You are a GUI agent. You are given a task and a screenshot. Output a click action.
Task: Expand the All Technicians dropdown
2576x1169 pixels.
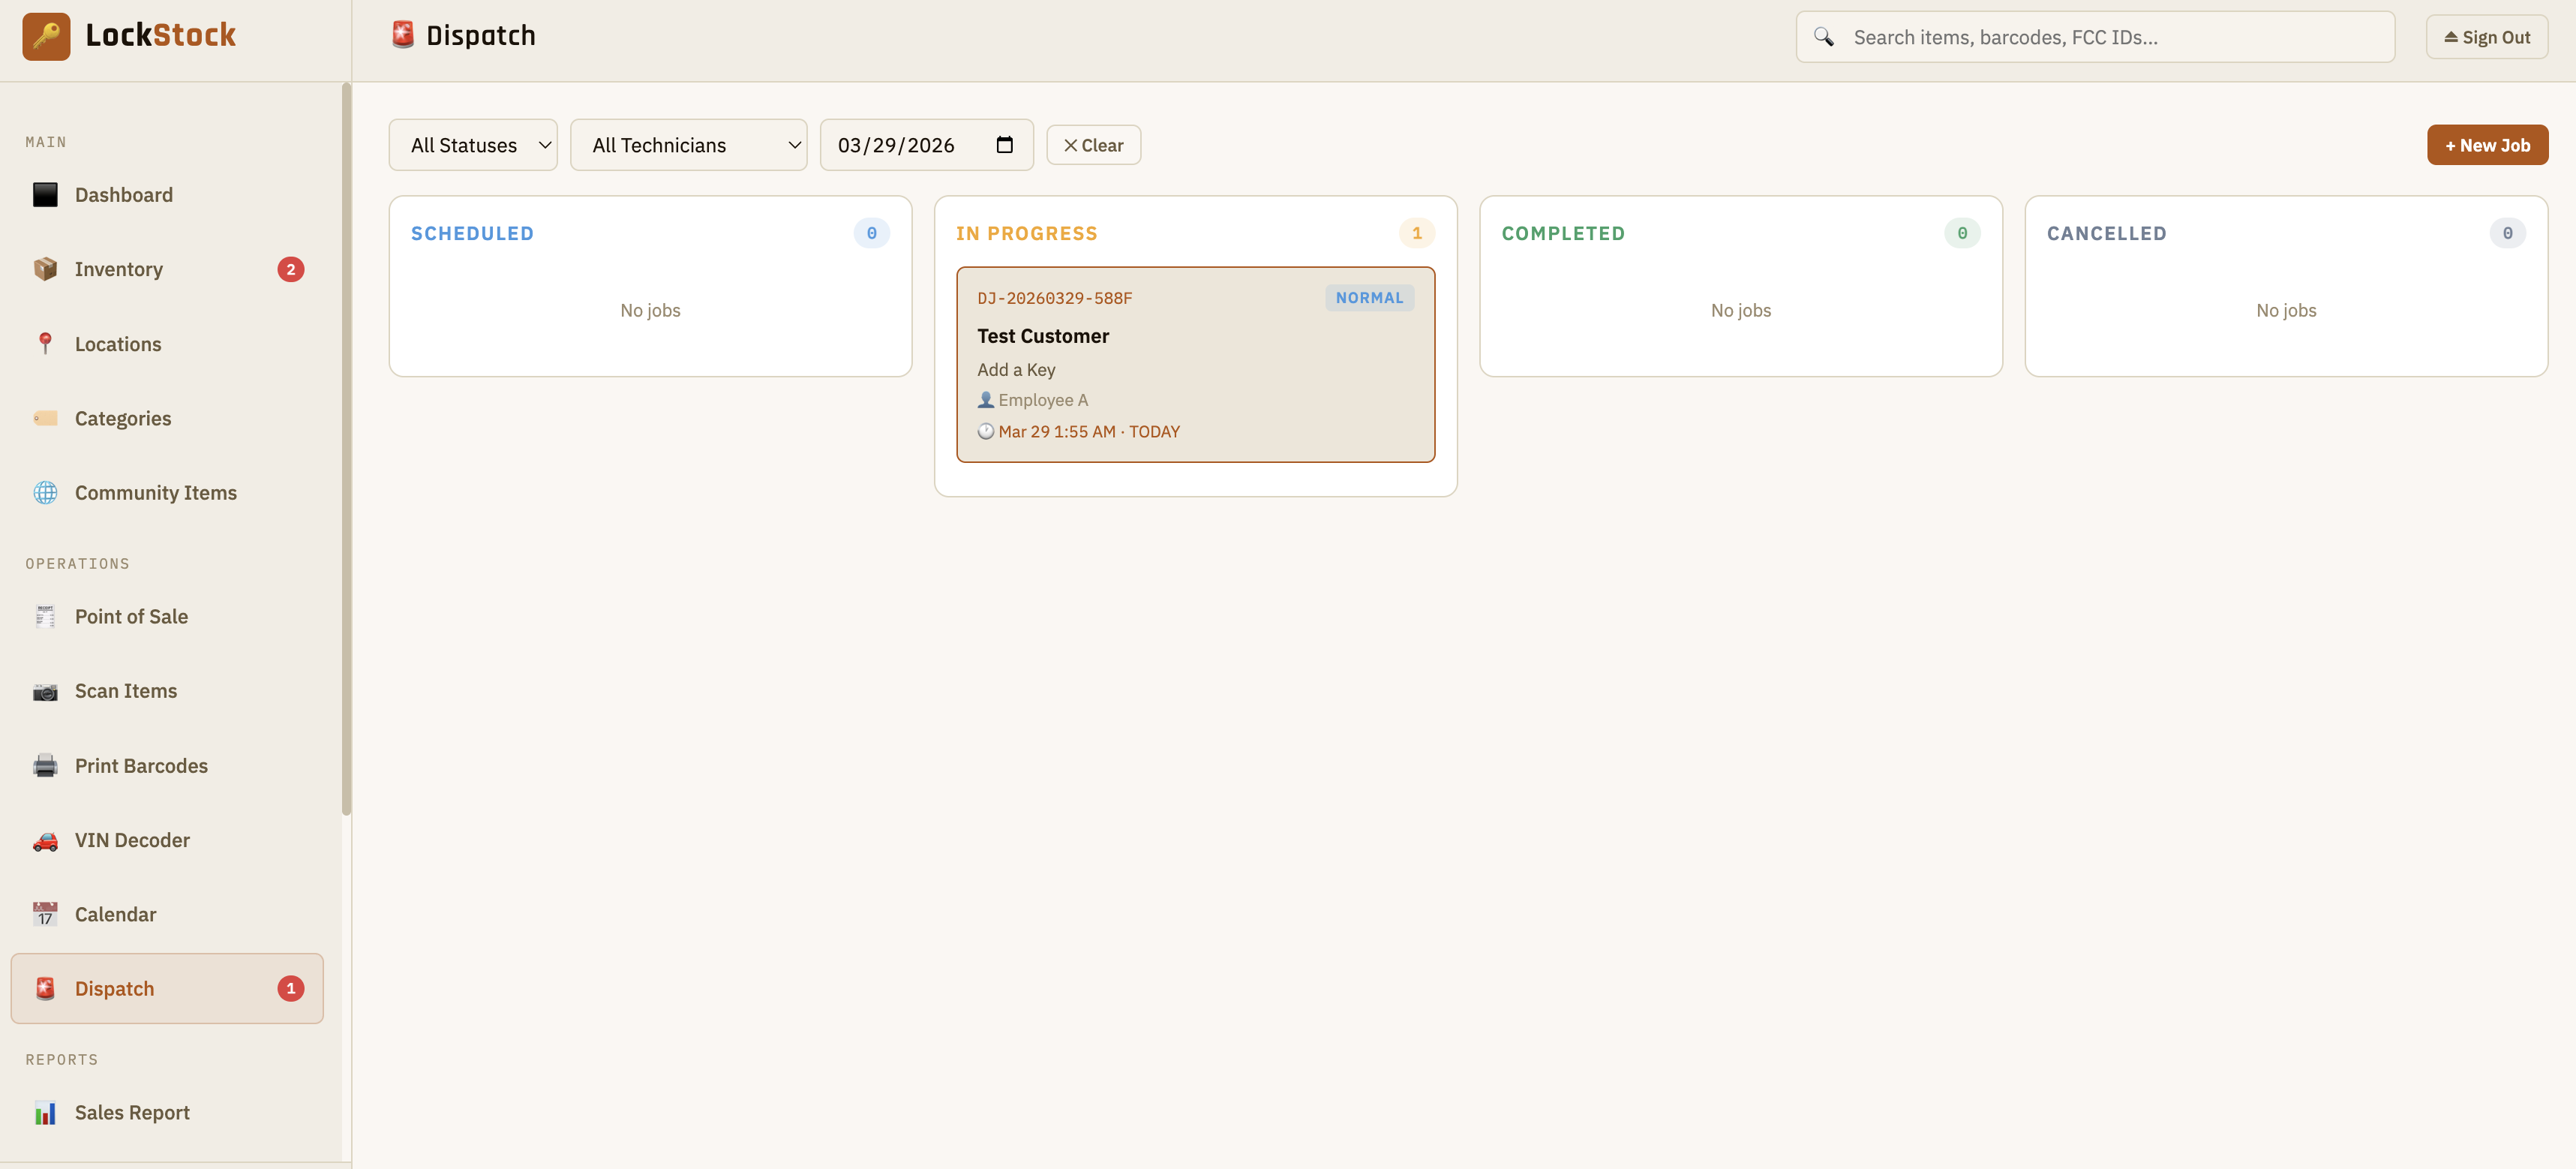(x=688, y=145)
